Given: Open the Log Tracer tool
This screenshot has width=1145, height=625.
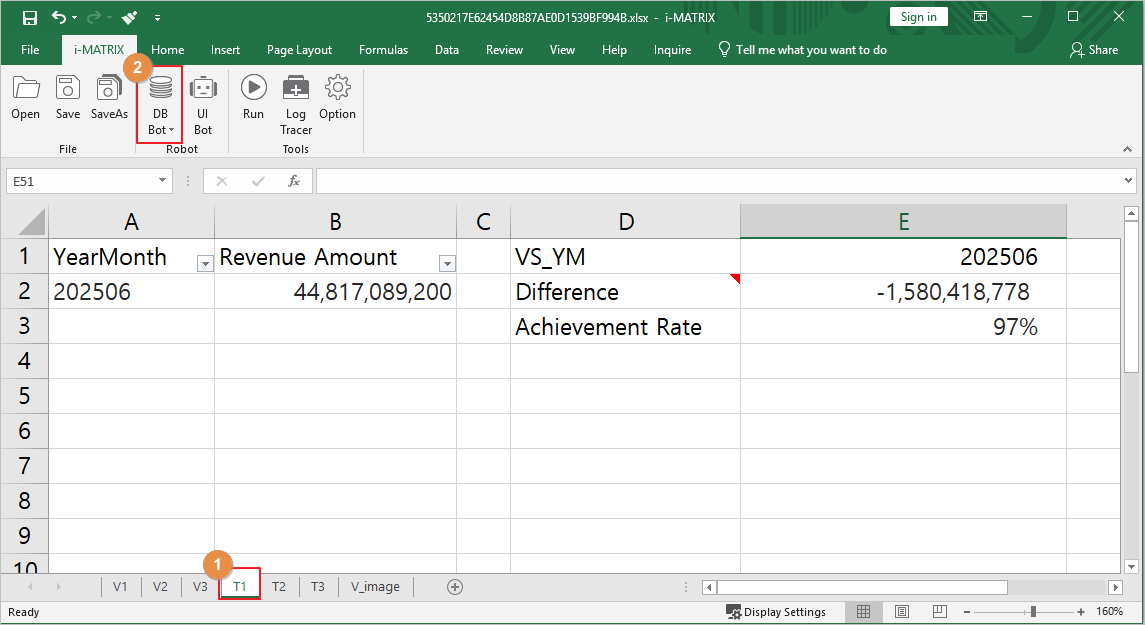Looking at the screenshot, I should coord(295,104).
